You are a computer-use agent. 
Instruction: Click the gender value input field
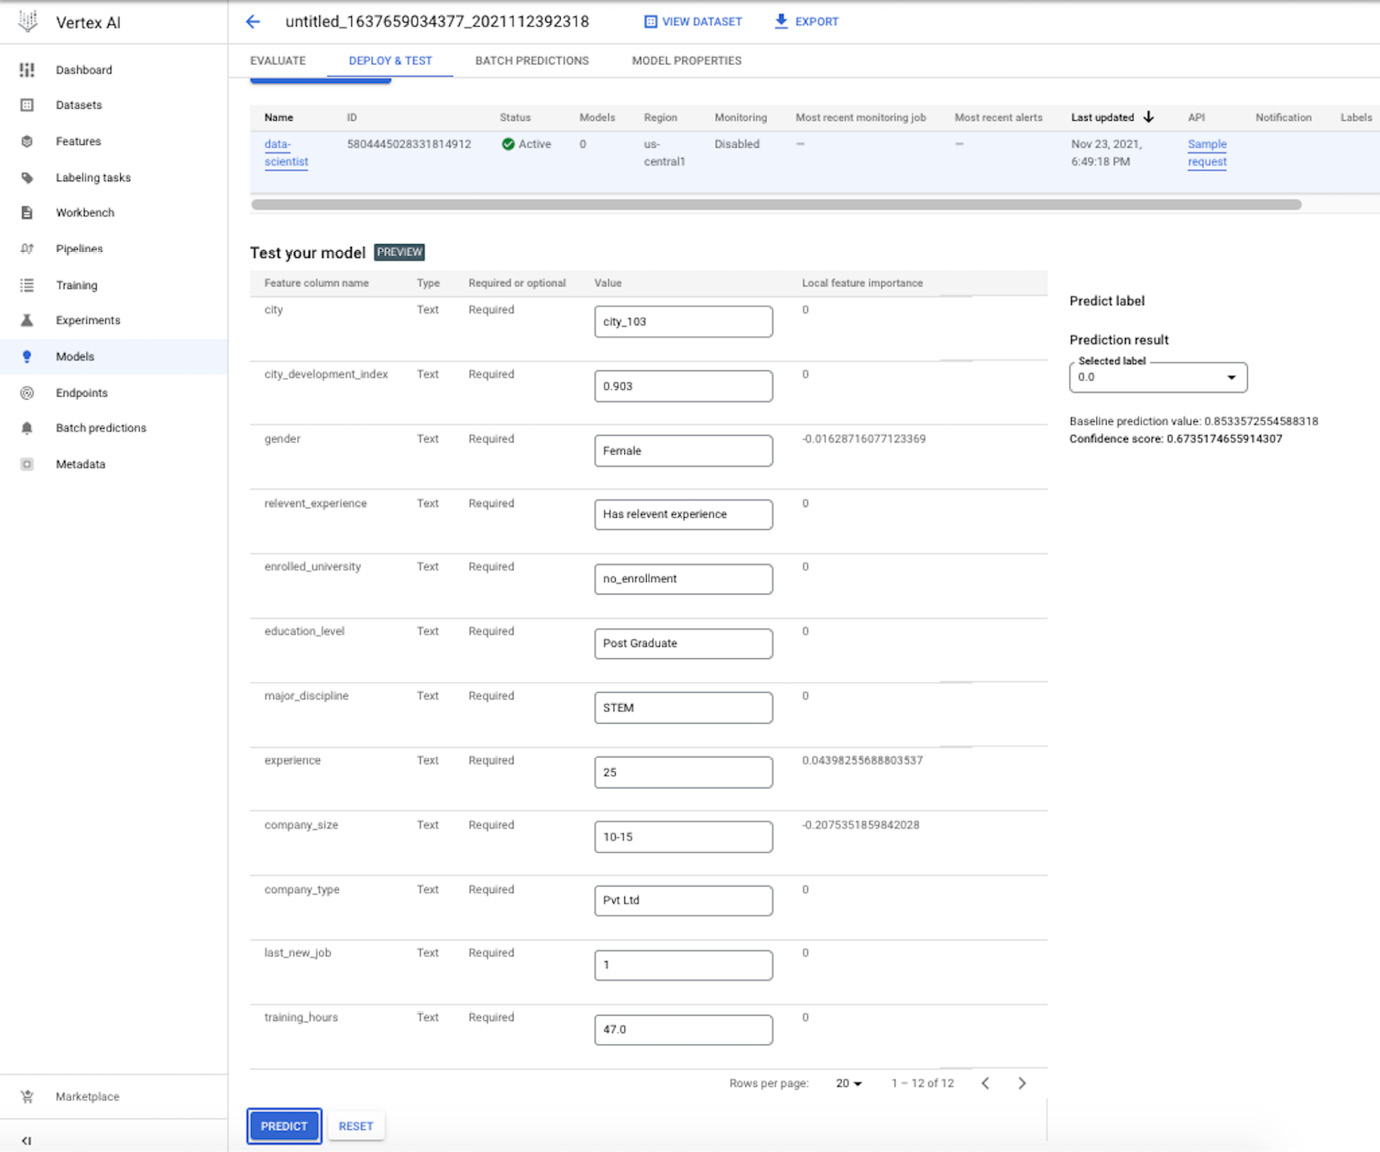coord(683,451)
